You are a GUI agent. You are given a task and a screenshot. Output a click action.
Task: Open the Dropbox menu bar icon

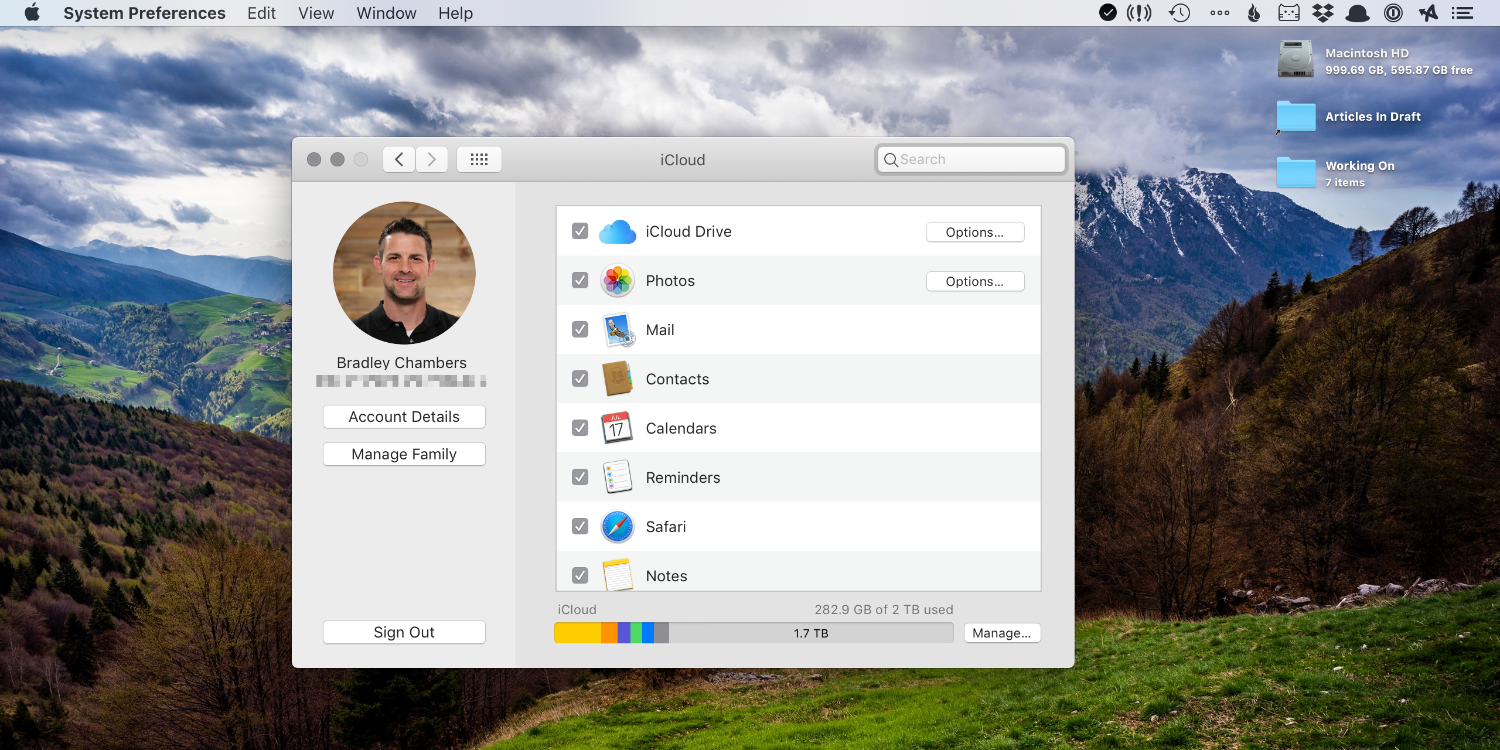(1323, 13)
